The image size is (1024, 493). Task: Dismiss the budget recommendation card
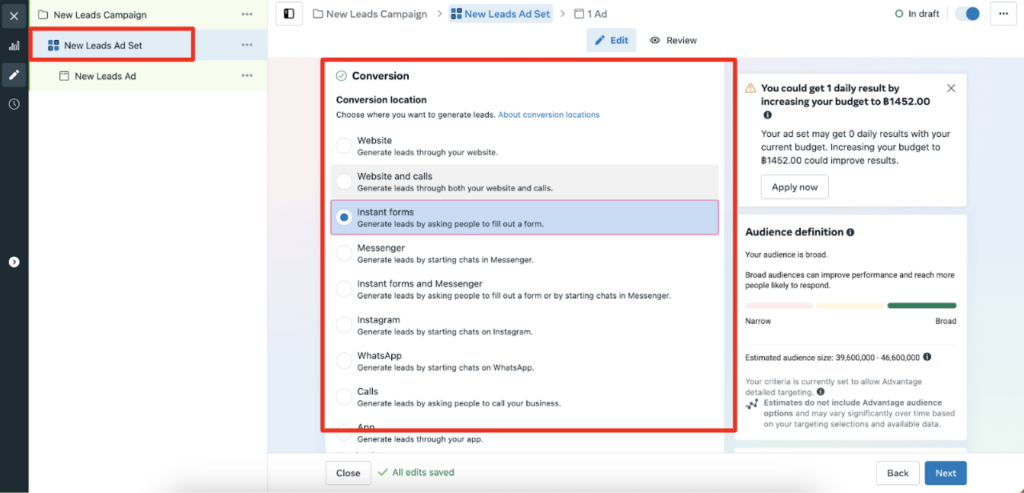pos(951,88)
